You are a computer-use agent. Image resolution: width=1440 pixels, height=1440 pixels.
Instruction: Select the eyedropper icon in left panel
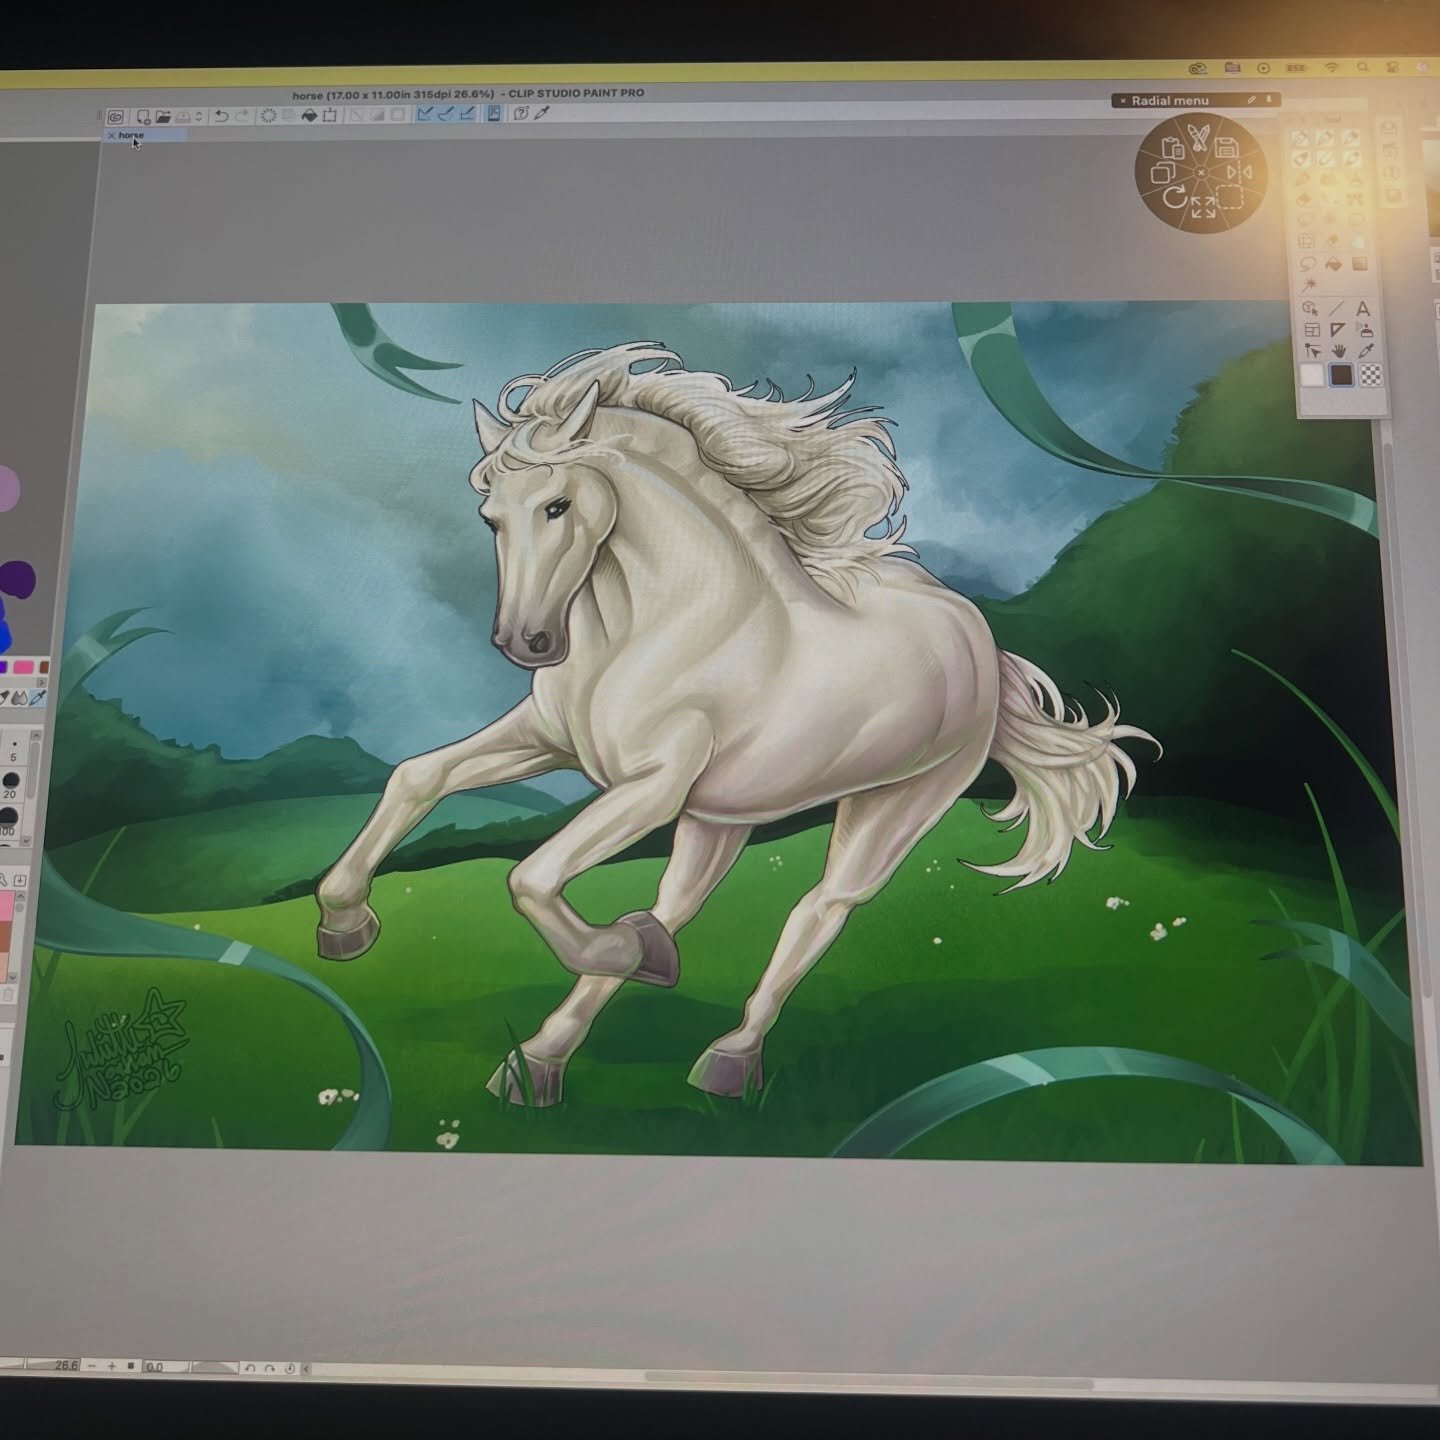(38, 698)
